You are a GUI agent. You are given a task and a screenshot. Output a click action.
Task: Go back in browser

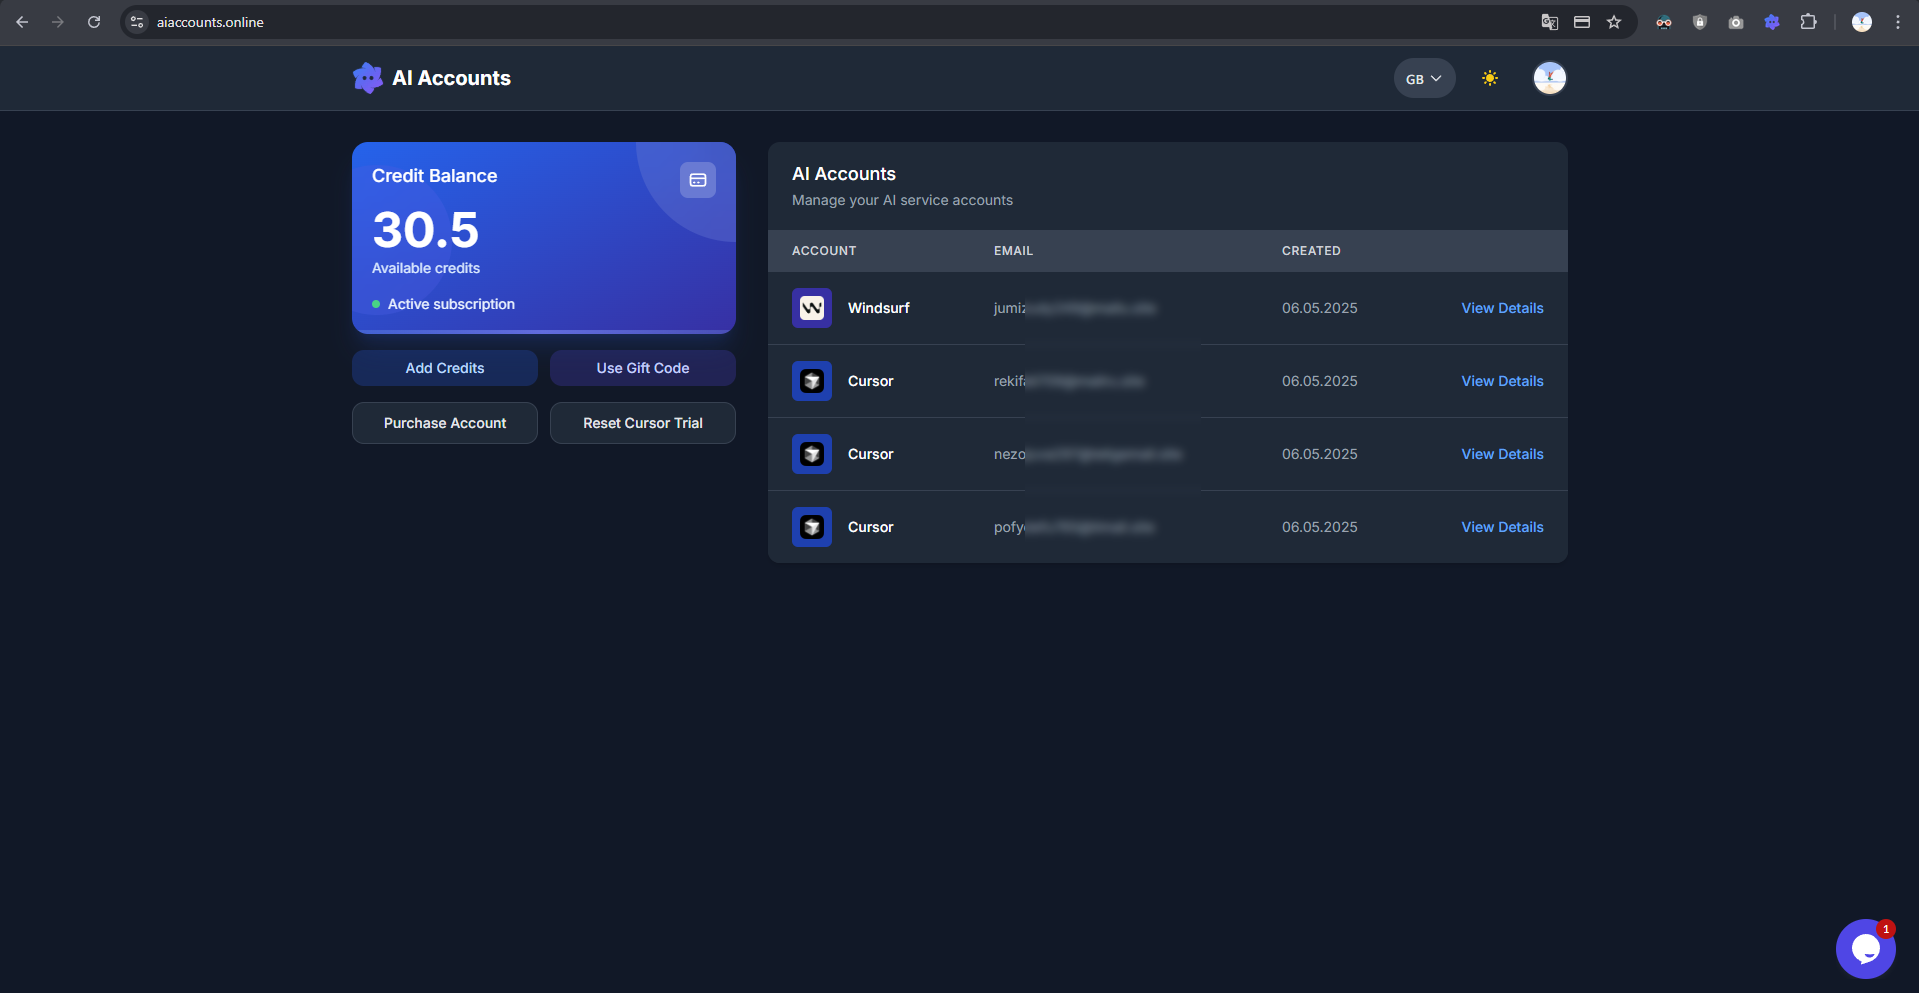click(x=22, y=22)
